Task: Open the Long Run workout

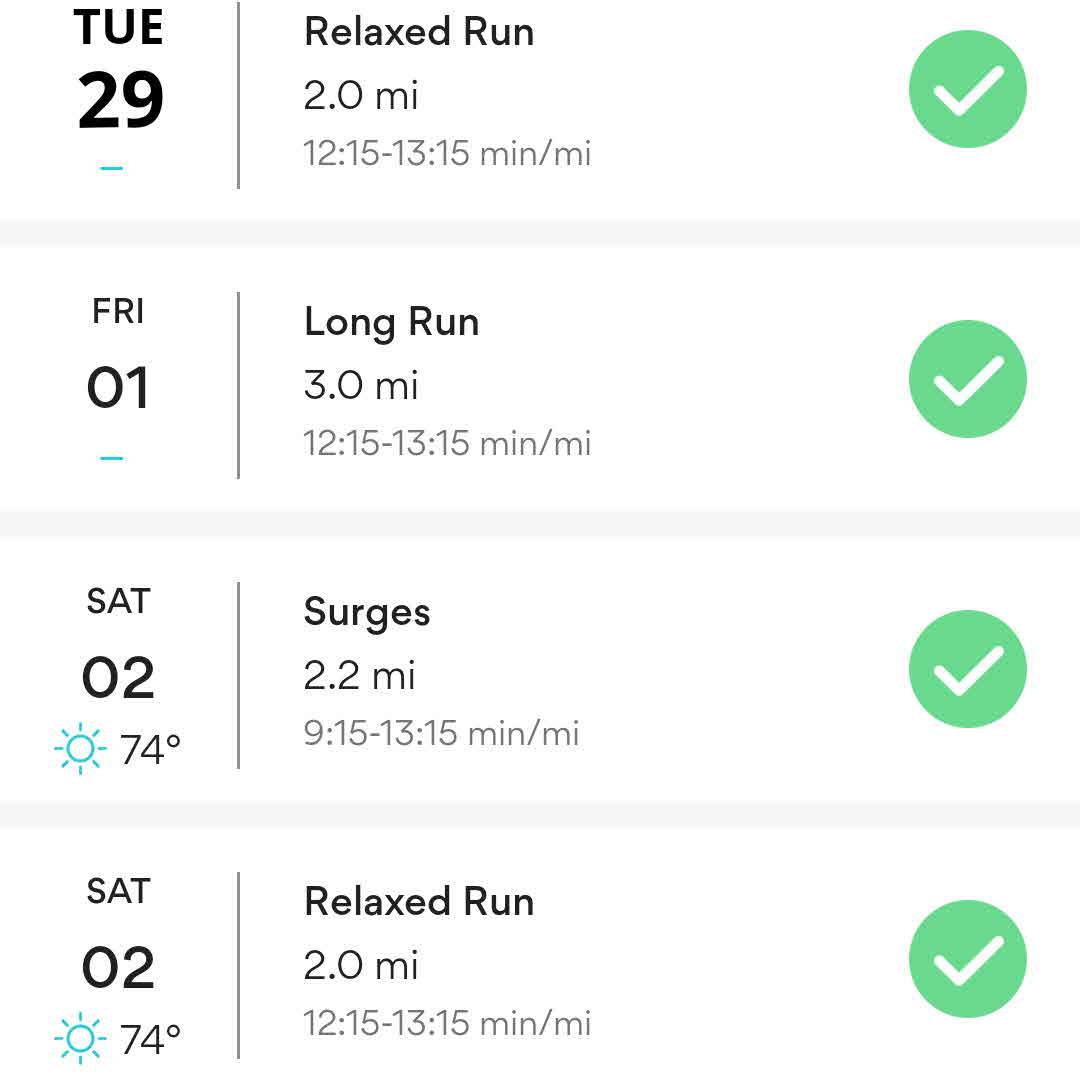Action: coord(391,323)
